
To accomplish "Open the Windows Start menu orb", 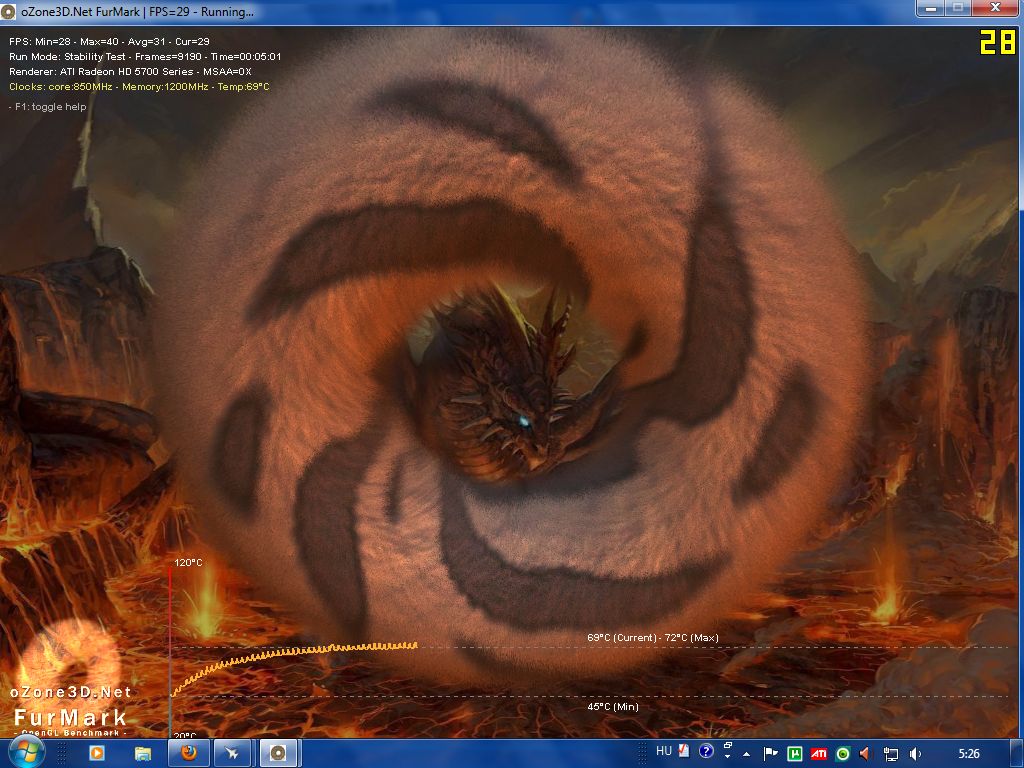I will tap(27, 753).
